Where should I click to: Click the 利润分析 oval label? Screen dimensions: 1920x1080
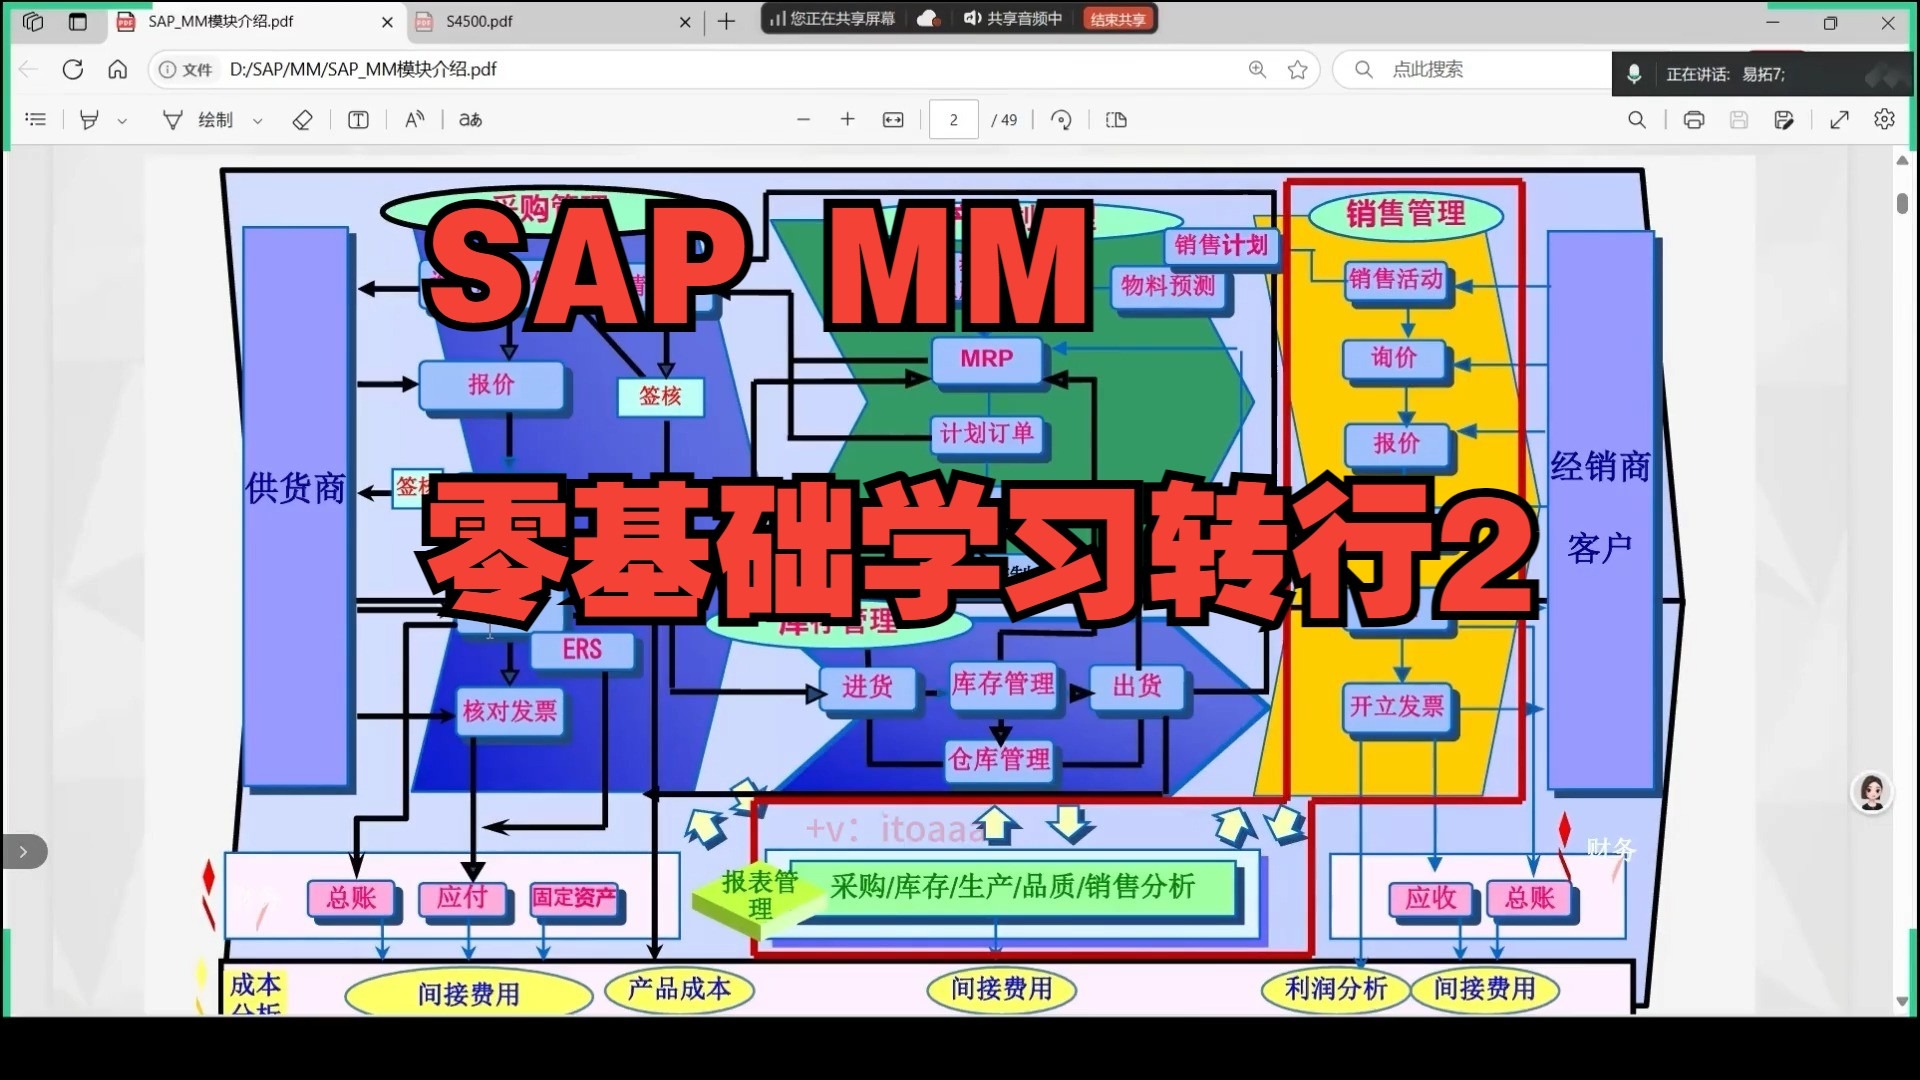point(1336,989)
